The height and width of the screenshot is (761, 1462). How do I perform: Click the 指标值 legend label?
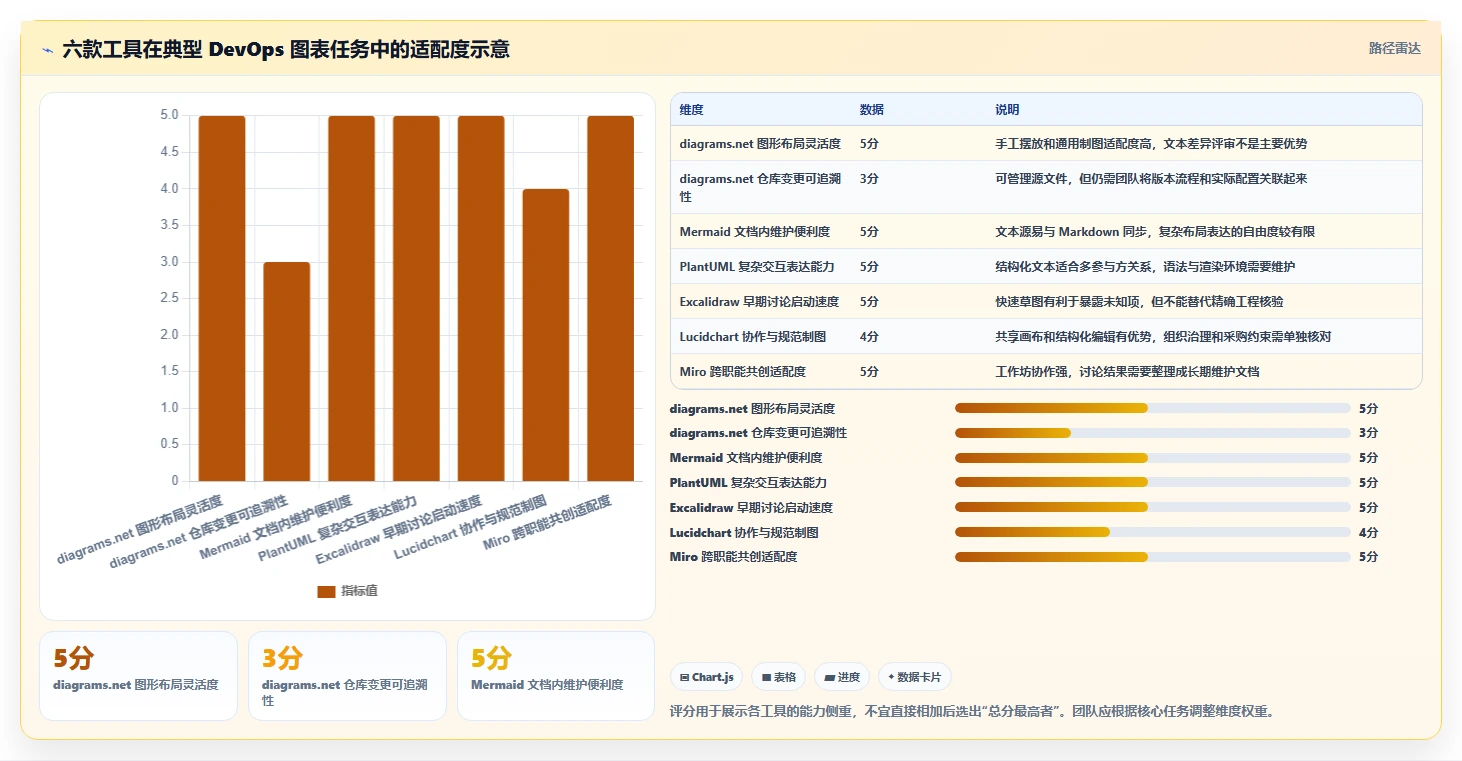tap(359, 591)
